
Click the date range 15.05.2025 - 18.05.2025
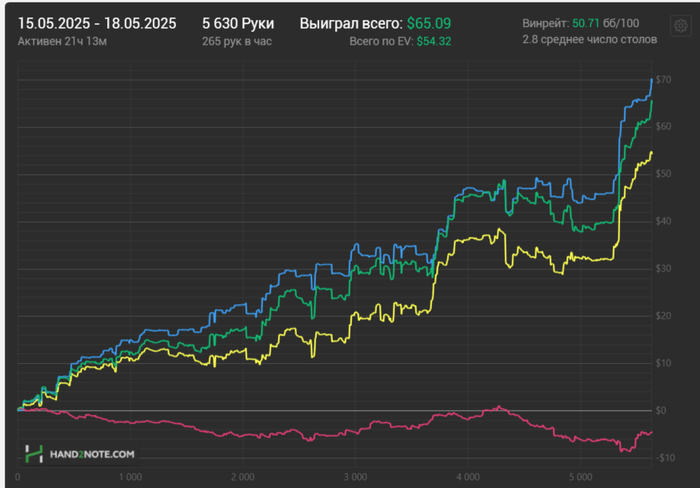97,23
